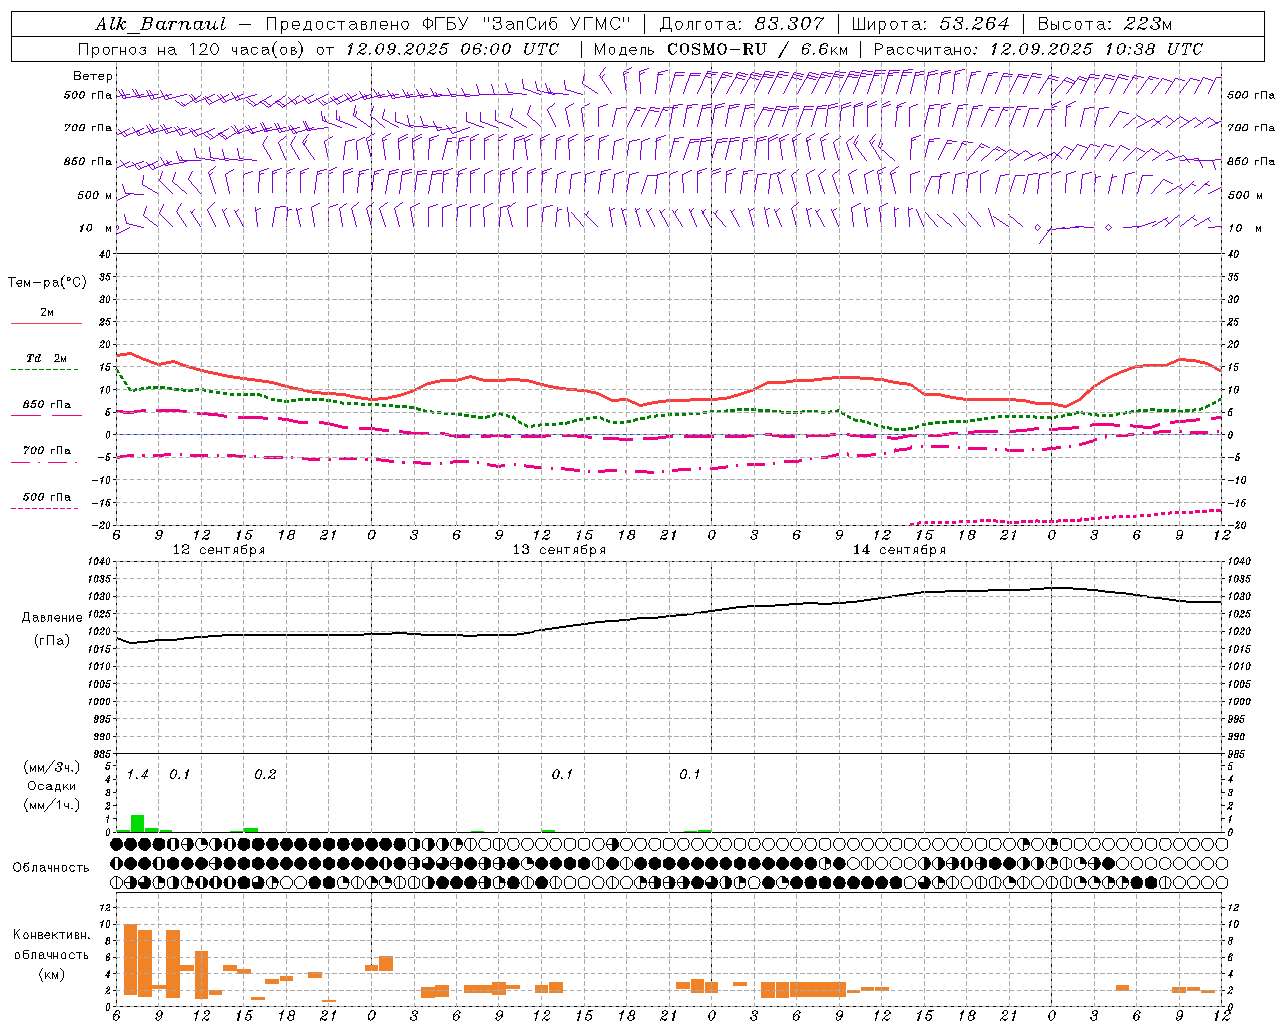The height and width of the screenshot is (1024, 1280).
Task: Click the (мм/3ч.) precipitation unit label
Action: pos(51,767)
